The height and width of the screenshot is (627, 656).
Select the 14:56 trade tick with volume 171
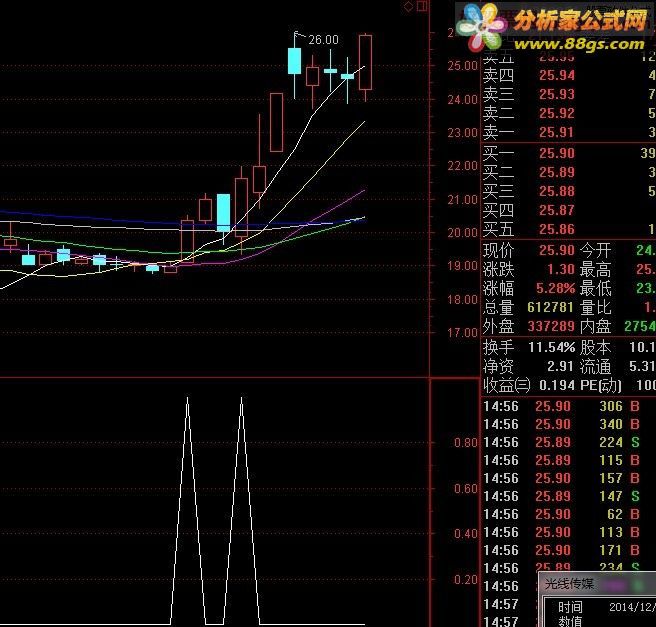pos(561,550)
